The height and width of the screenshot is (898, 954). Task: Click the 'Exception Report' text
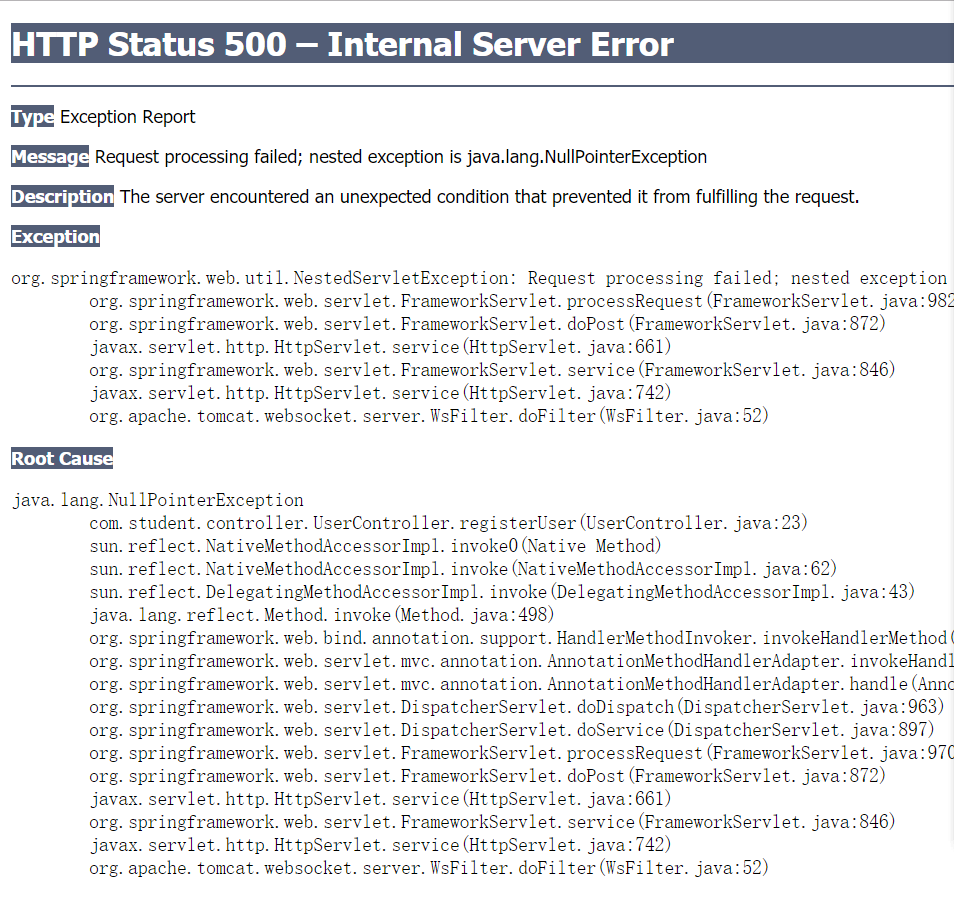pyautogui.click(x=128, y=117)
